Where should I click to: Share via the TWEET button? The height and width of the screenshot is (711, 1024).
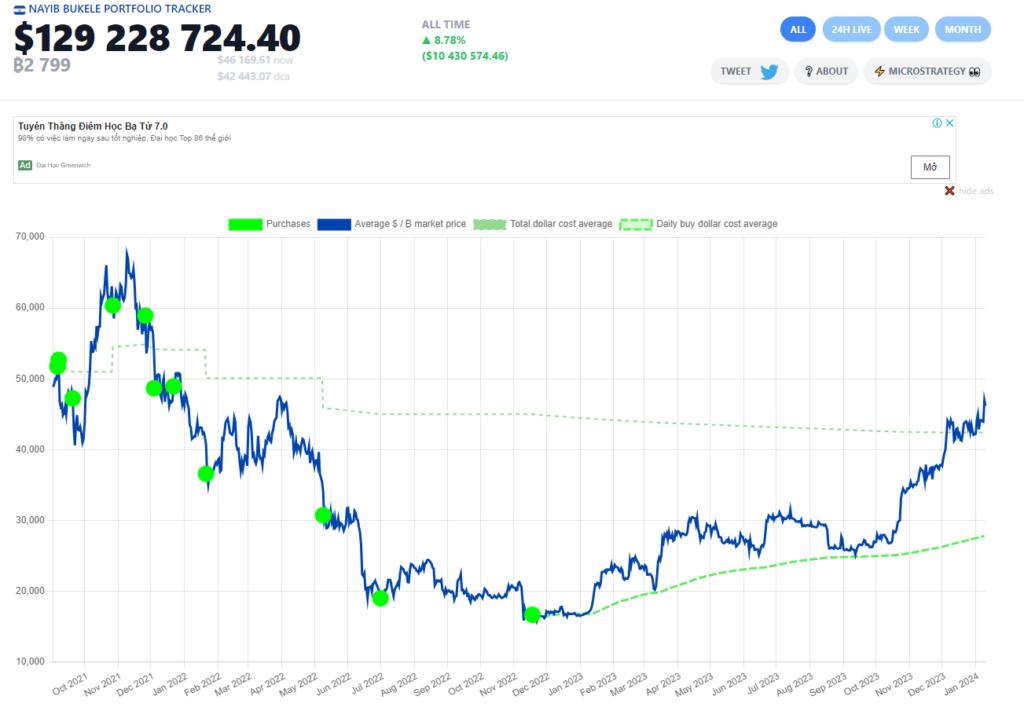coord(749,71)
